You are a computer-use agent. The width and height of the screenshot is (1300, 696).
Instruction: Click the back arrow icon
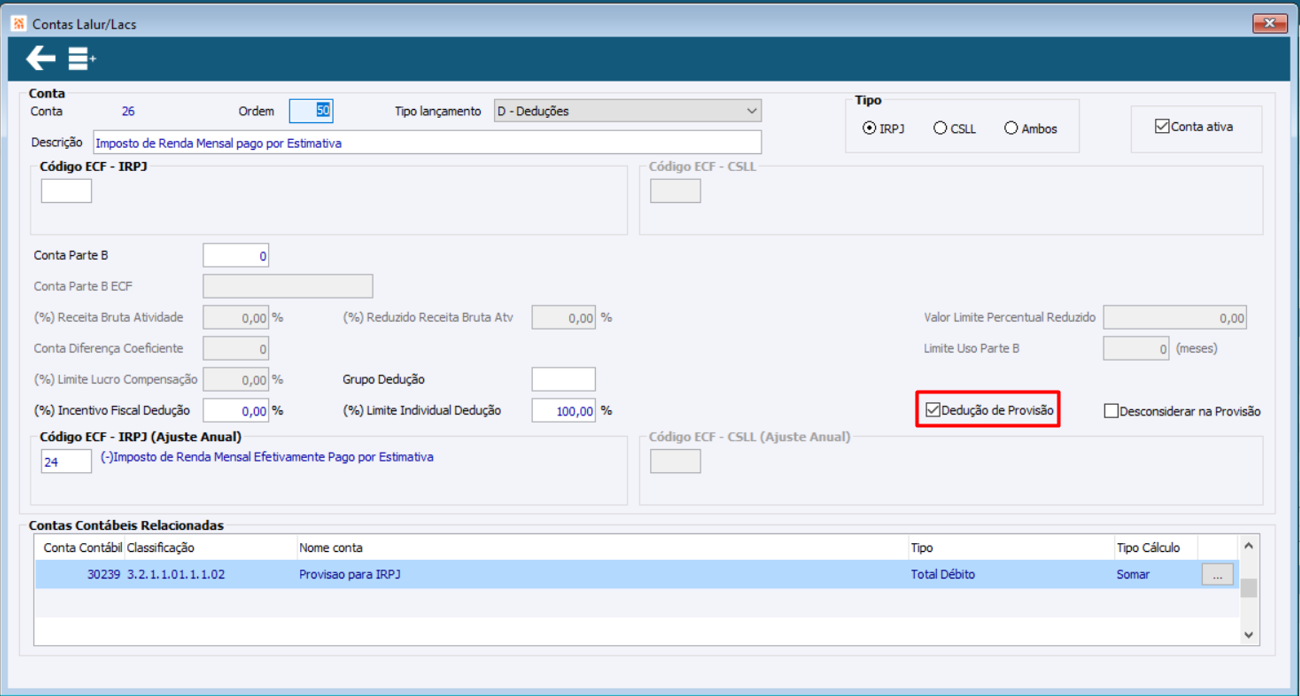41,59
